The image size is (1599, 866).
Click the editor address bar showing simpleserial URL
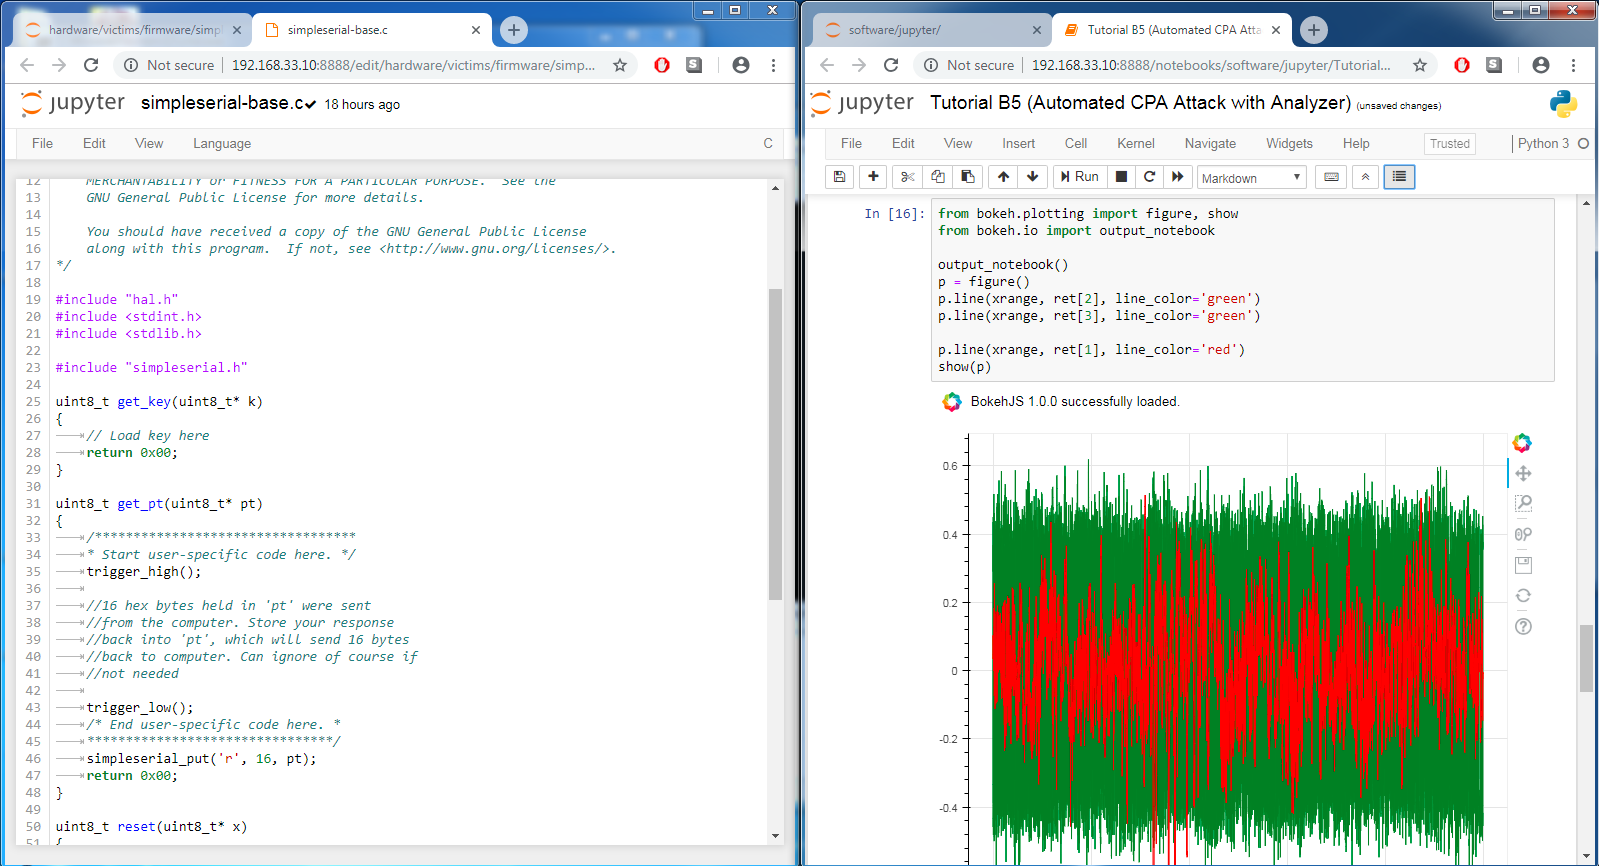pyautogui.click(x=412, y=65)
